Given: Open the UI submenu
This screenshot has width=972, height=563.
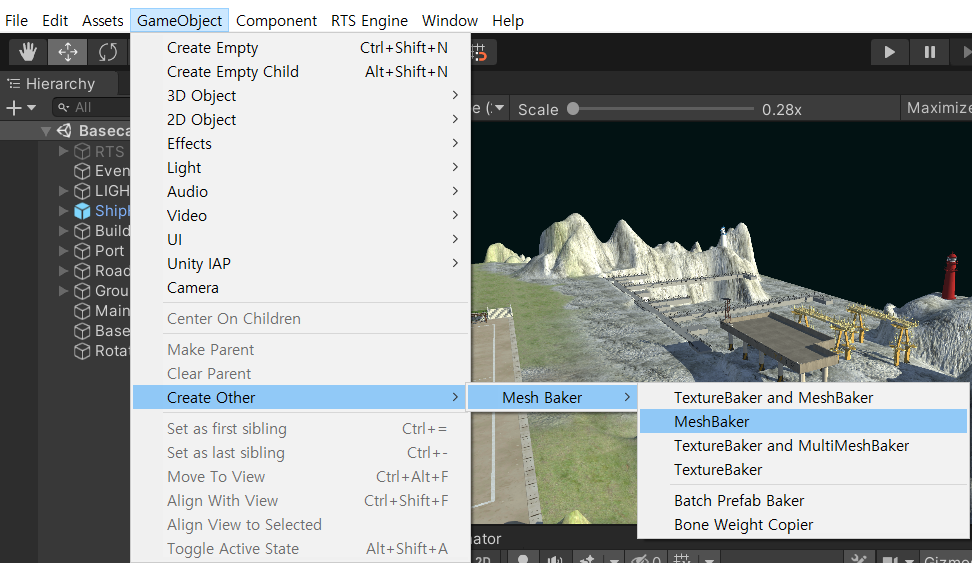Looking at the screenshot, I should pyautogui.click(x=301, y=239).
